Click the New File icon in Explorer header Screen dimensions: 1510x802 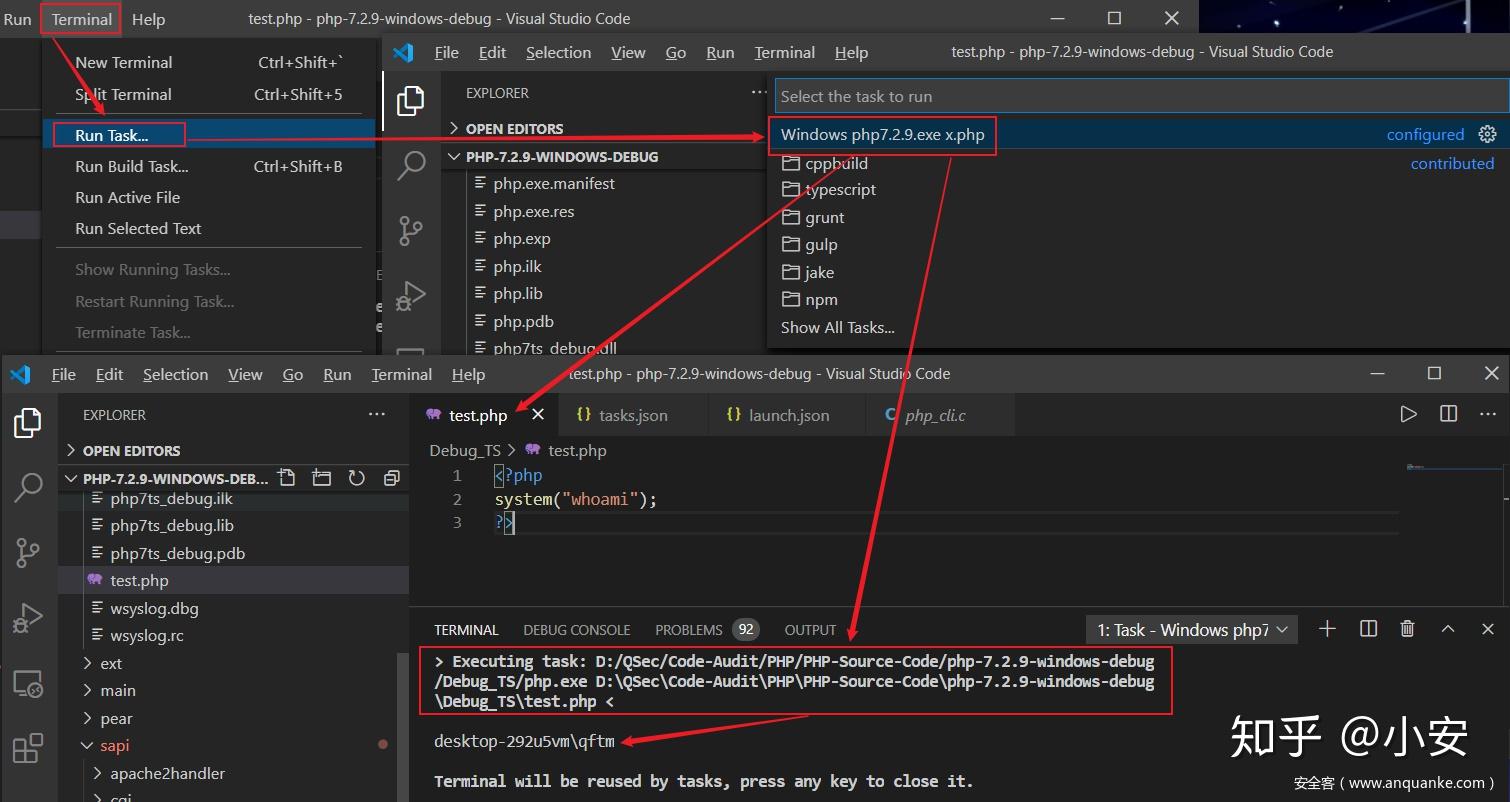click(x=287, y=478)
